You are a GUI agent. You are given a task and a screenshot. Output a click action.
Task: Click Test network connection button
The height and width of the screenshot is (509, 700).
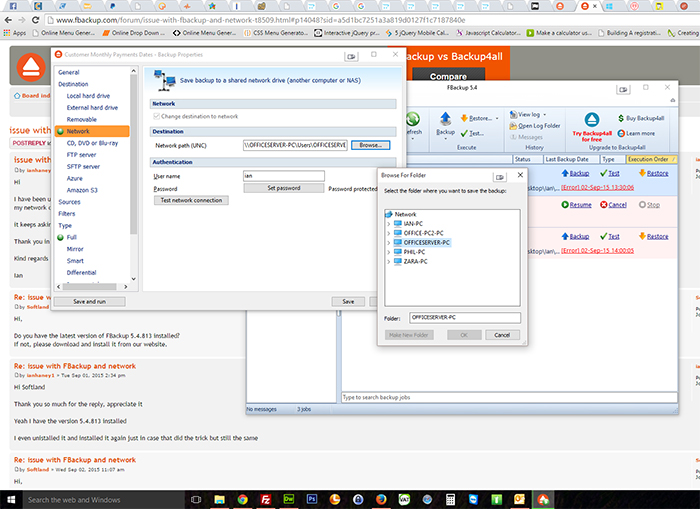[x=191, y=200]
